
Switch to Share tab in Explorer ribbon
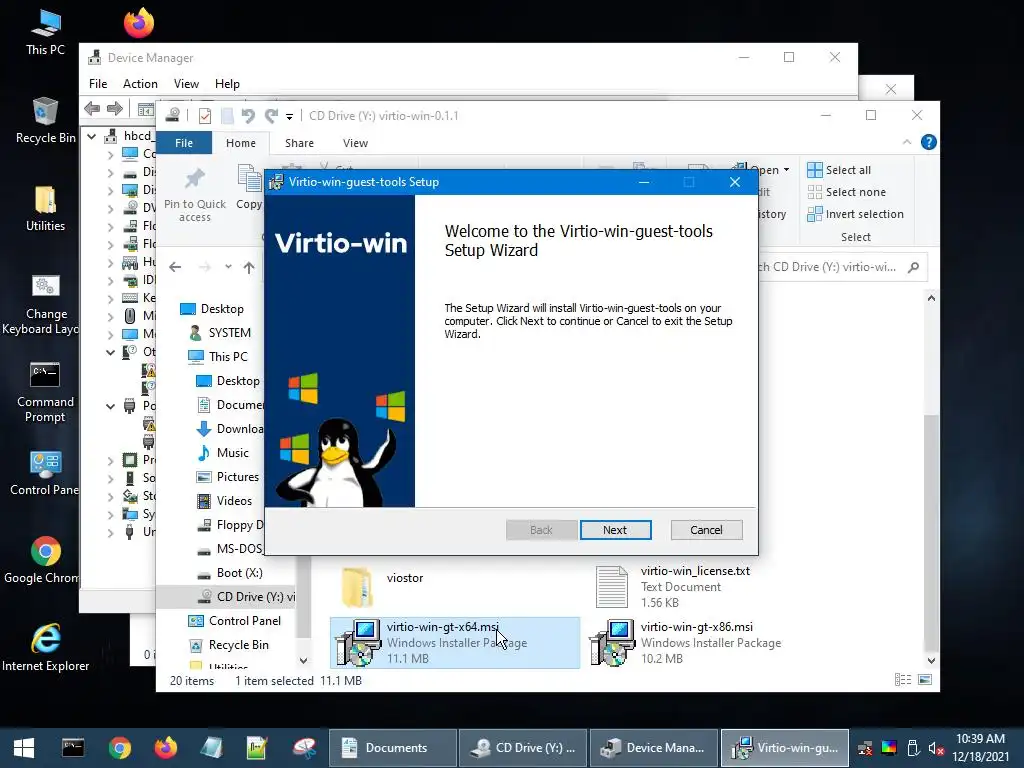coord(299,143)
